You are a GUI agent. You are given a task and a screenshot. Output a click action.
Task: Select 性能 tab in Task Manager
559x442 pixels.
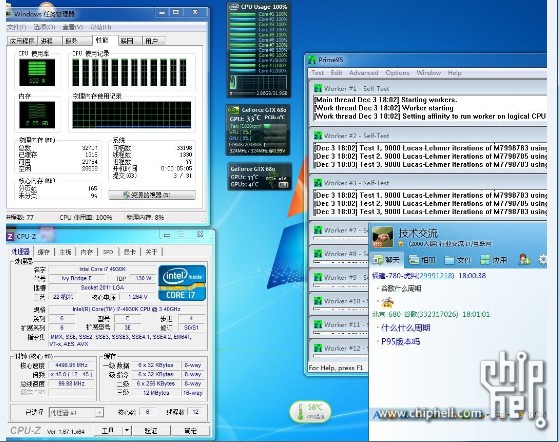(104, 40)
